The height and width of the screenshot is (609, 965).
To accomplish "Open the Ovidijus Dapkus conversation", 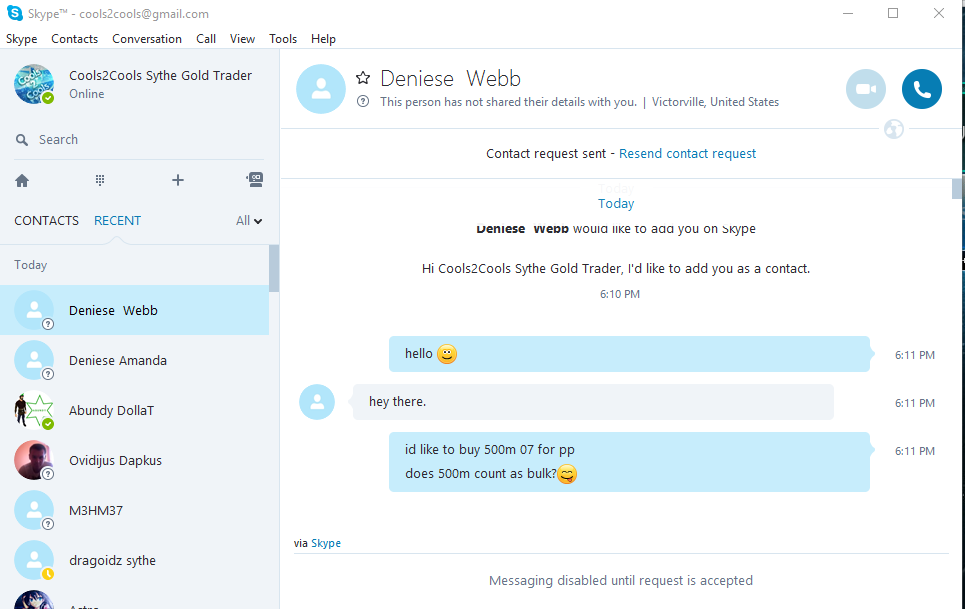I will click(134, 460).
